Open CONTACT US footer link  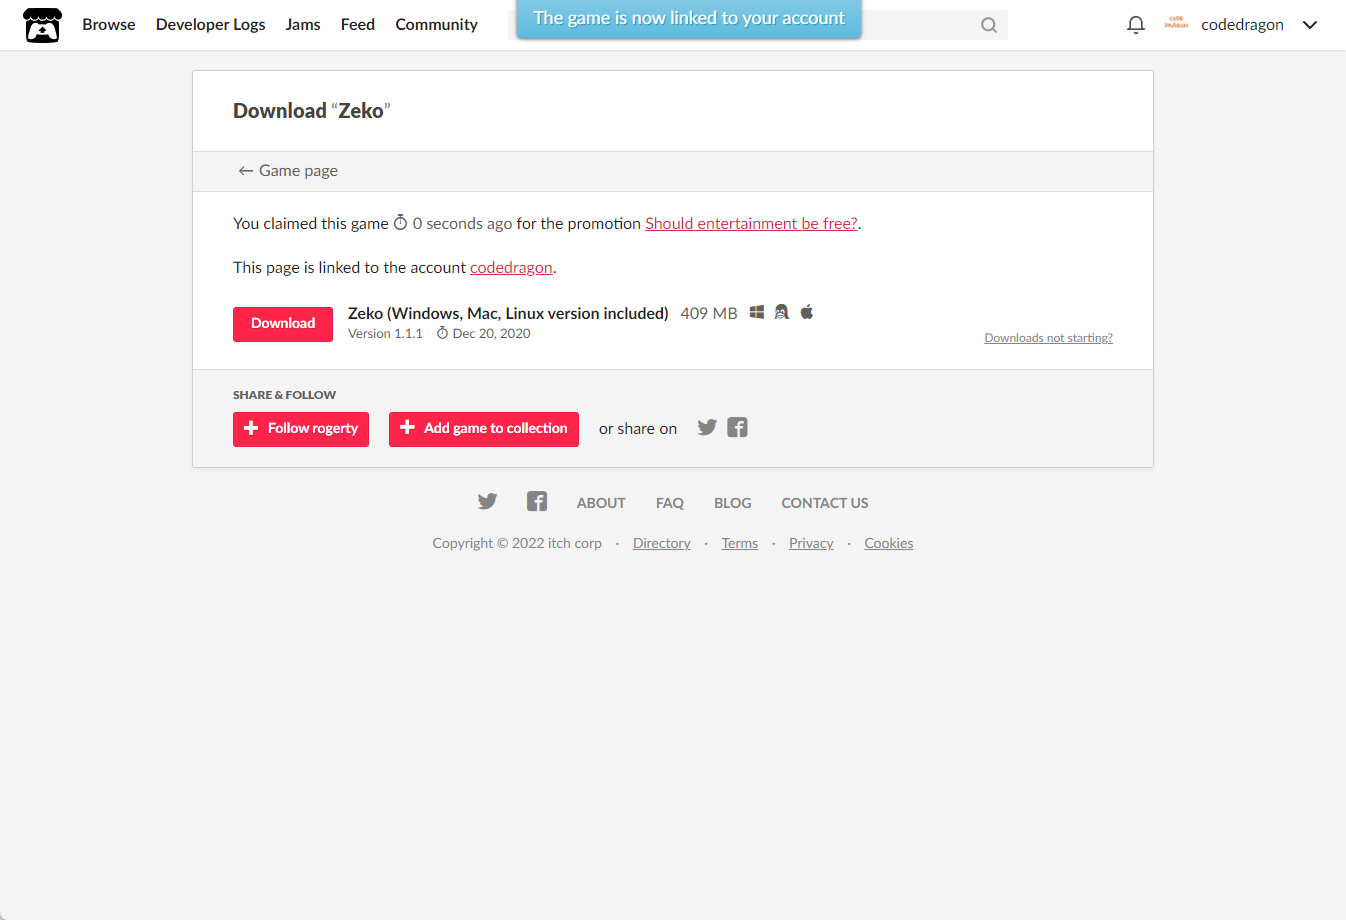(x=825, y=503)
